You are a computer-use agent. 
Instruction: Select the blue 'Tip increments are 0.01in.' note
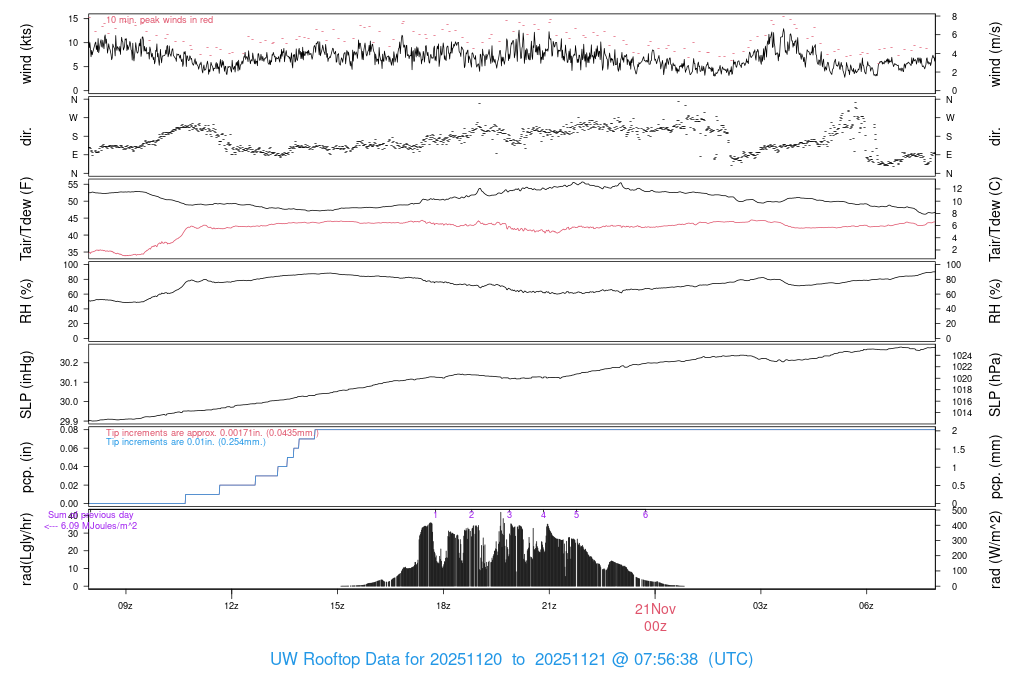point(186,442)
